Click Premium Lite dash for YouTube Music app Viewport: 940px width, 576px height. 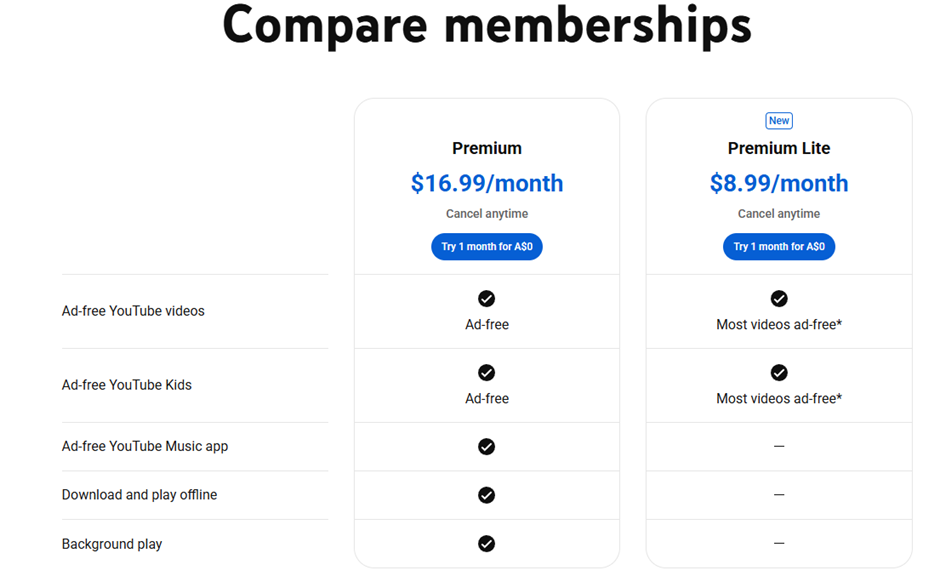click(779, 446)
